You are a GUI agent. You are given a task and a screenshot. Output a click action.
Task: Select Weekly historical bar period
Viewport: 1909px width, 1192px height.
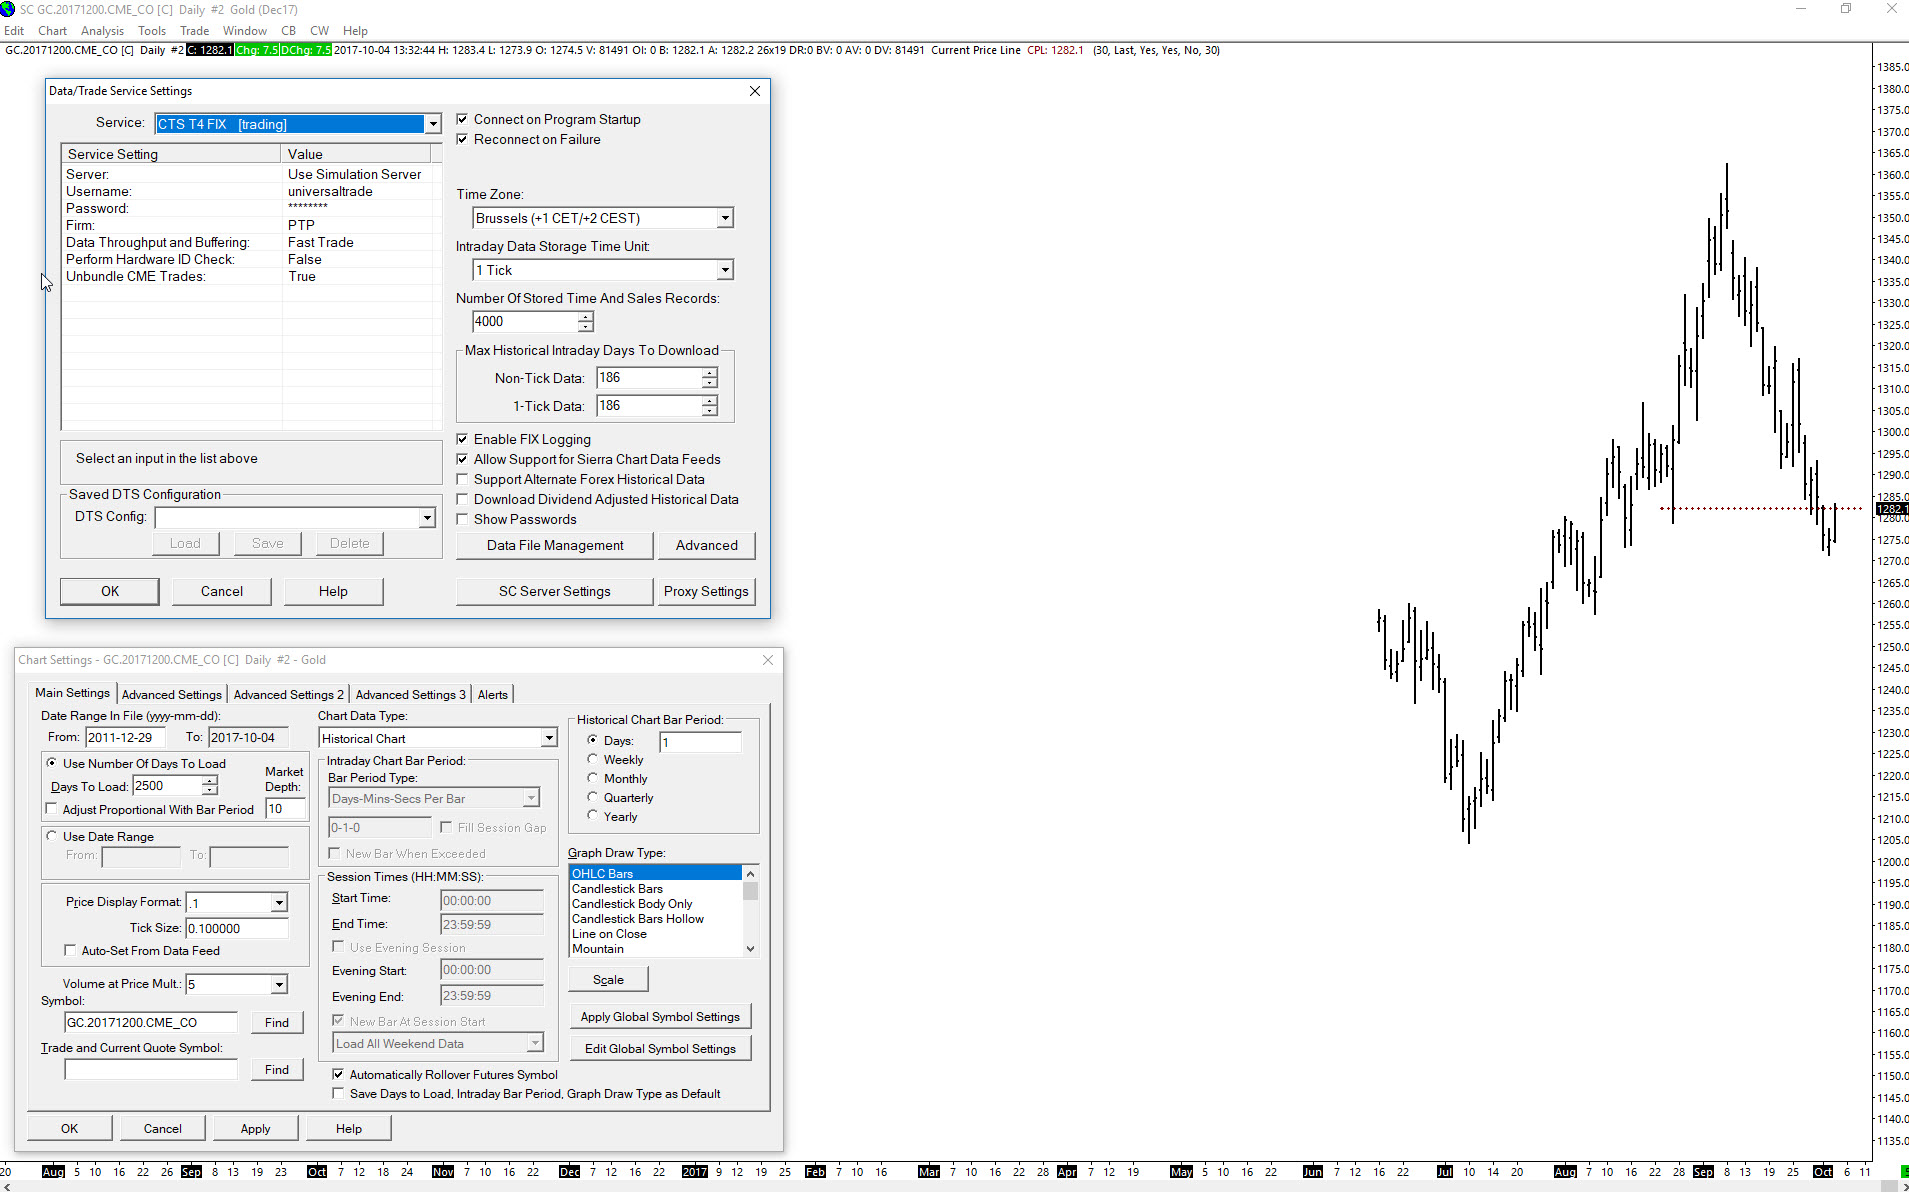tap(593, 759)
